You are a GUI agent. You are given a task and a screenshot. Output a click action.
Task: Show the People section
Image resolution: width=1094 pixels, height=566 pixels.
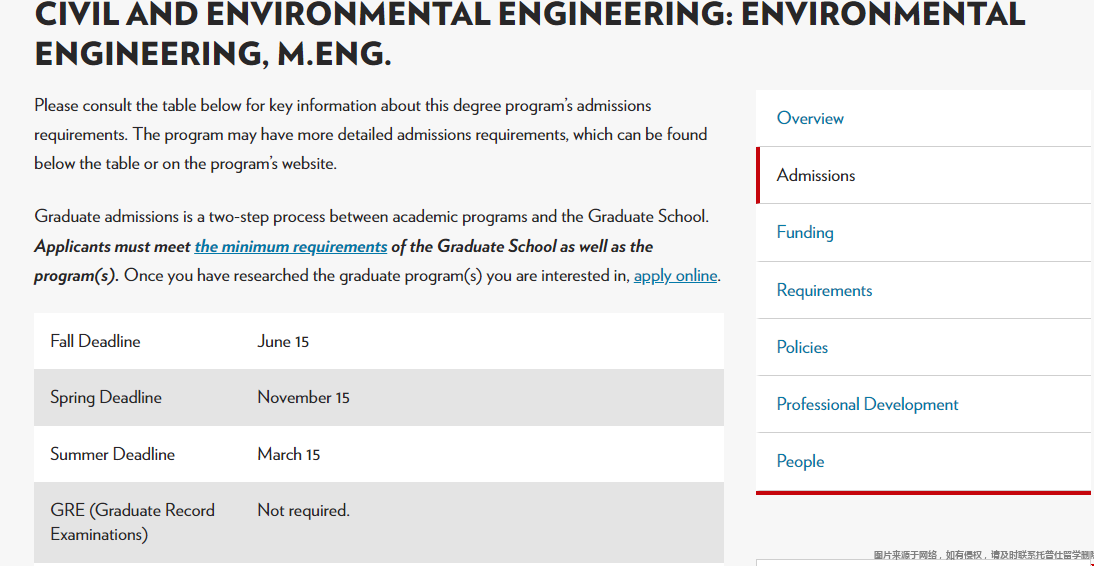coord(800,461)
